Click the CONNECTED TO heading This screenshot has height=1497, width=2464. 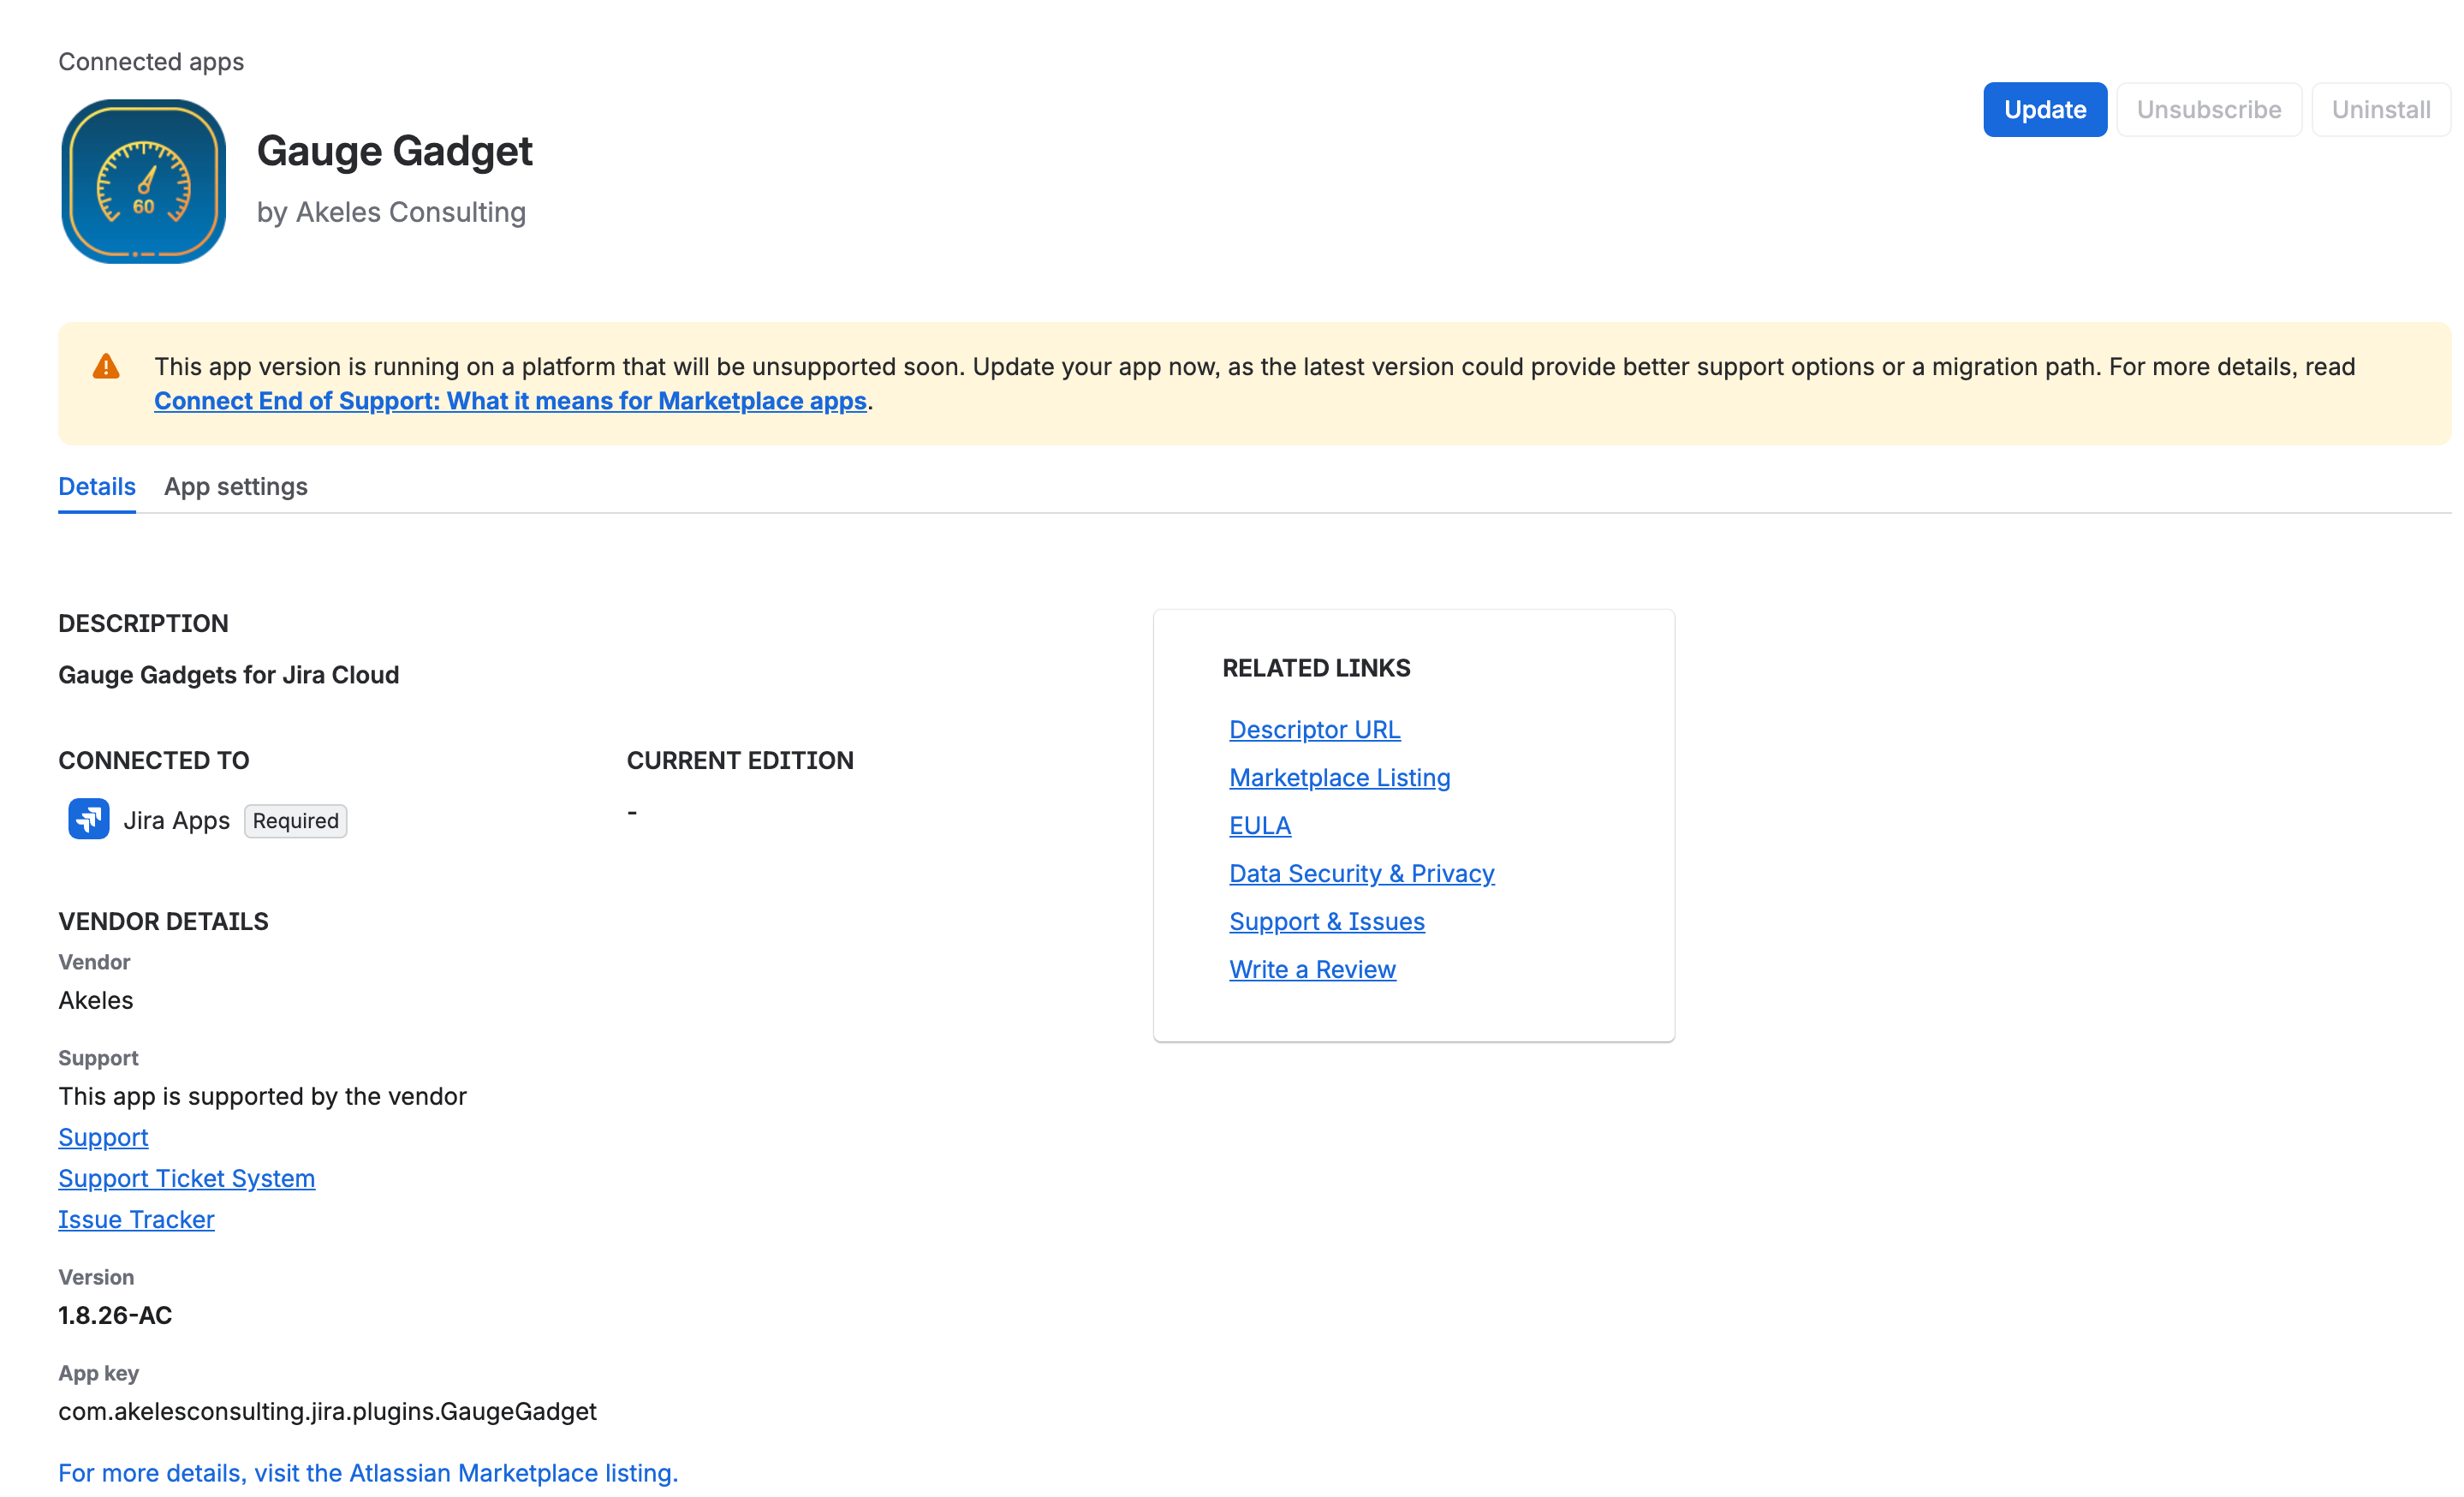[x=154, y=761]
